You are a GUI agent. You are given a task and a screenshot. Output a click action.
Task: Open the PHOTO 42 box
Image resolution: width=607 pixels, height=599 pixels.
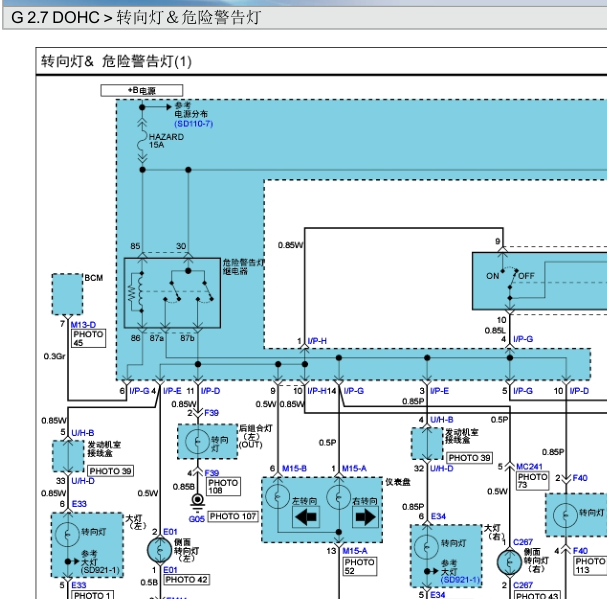187,580
